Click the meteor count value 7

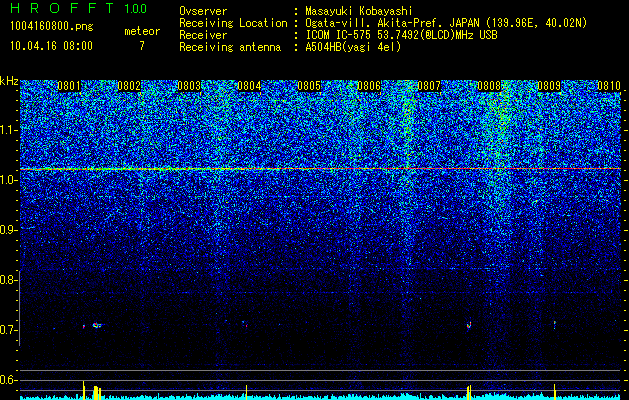[x=142, y=46]
